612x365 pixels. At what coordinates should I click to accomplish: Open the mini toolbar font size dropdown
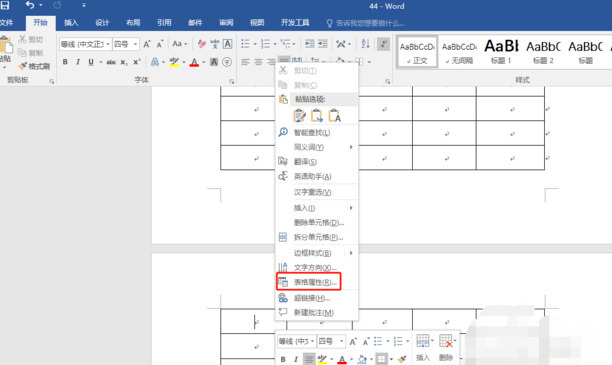342,342
